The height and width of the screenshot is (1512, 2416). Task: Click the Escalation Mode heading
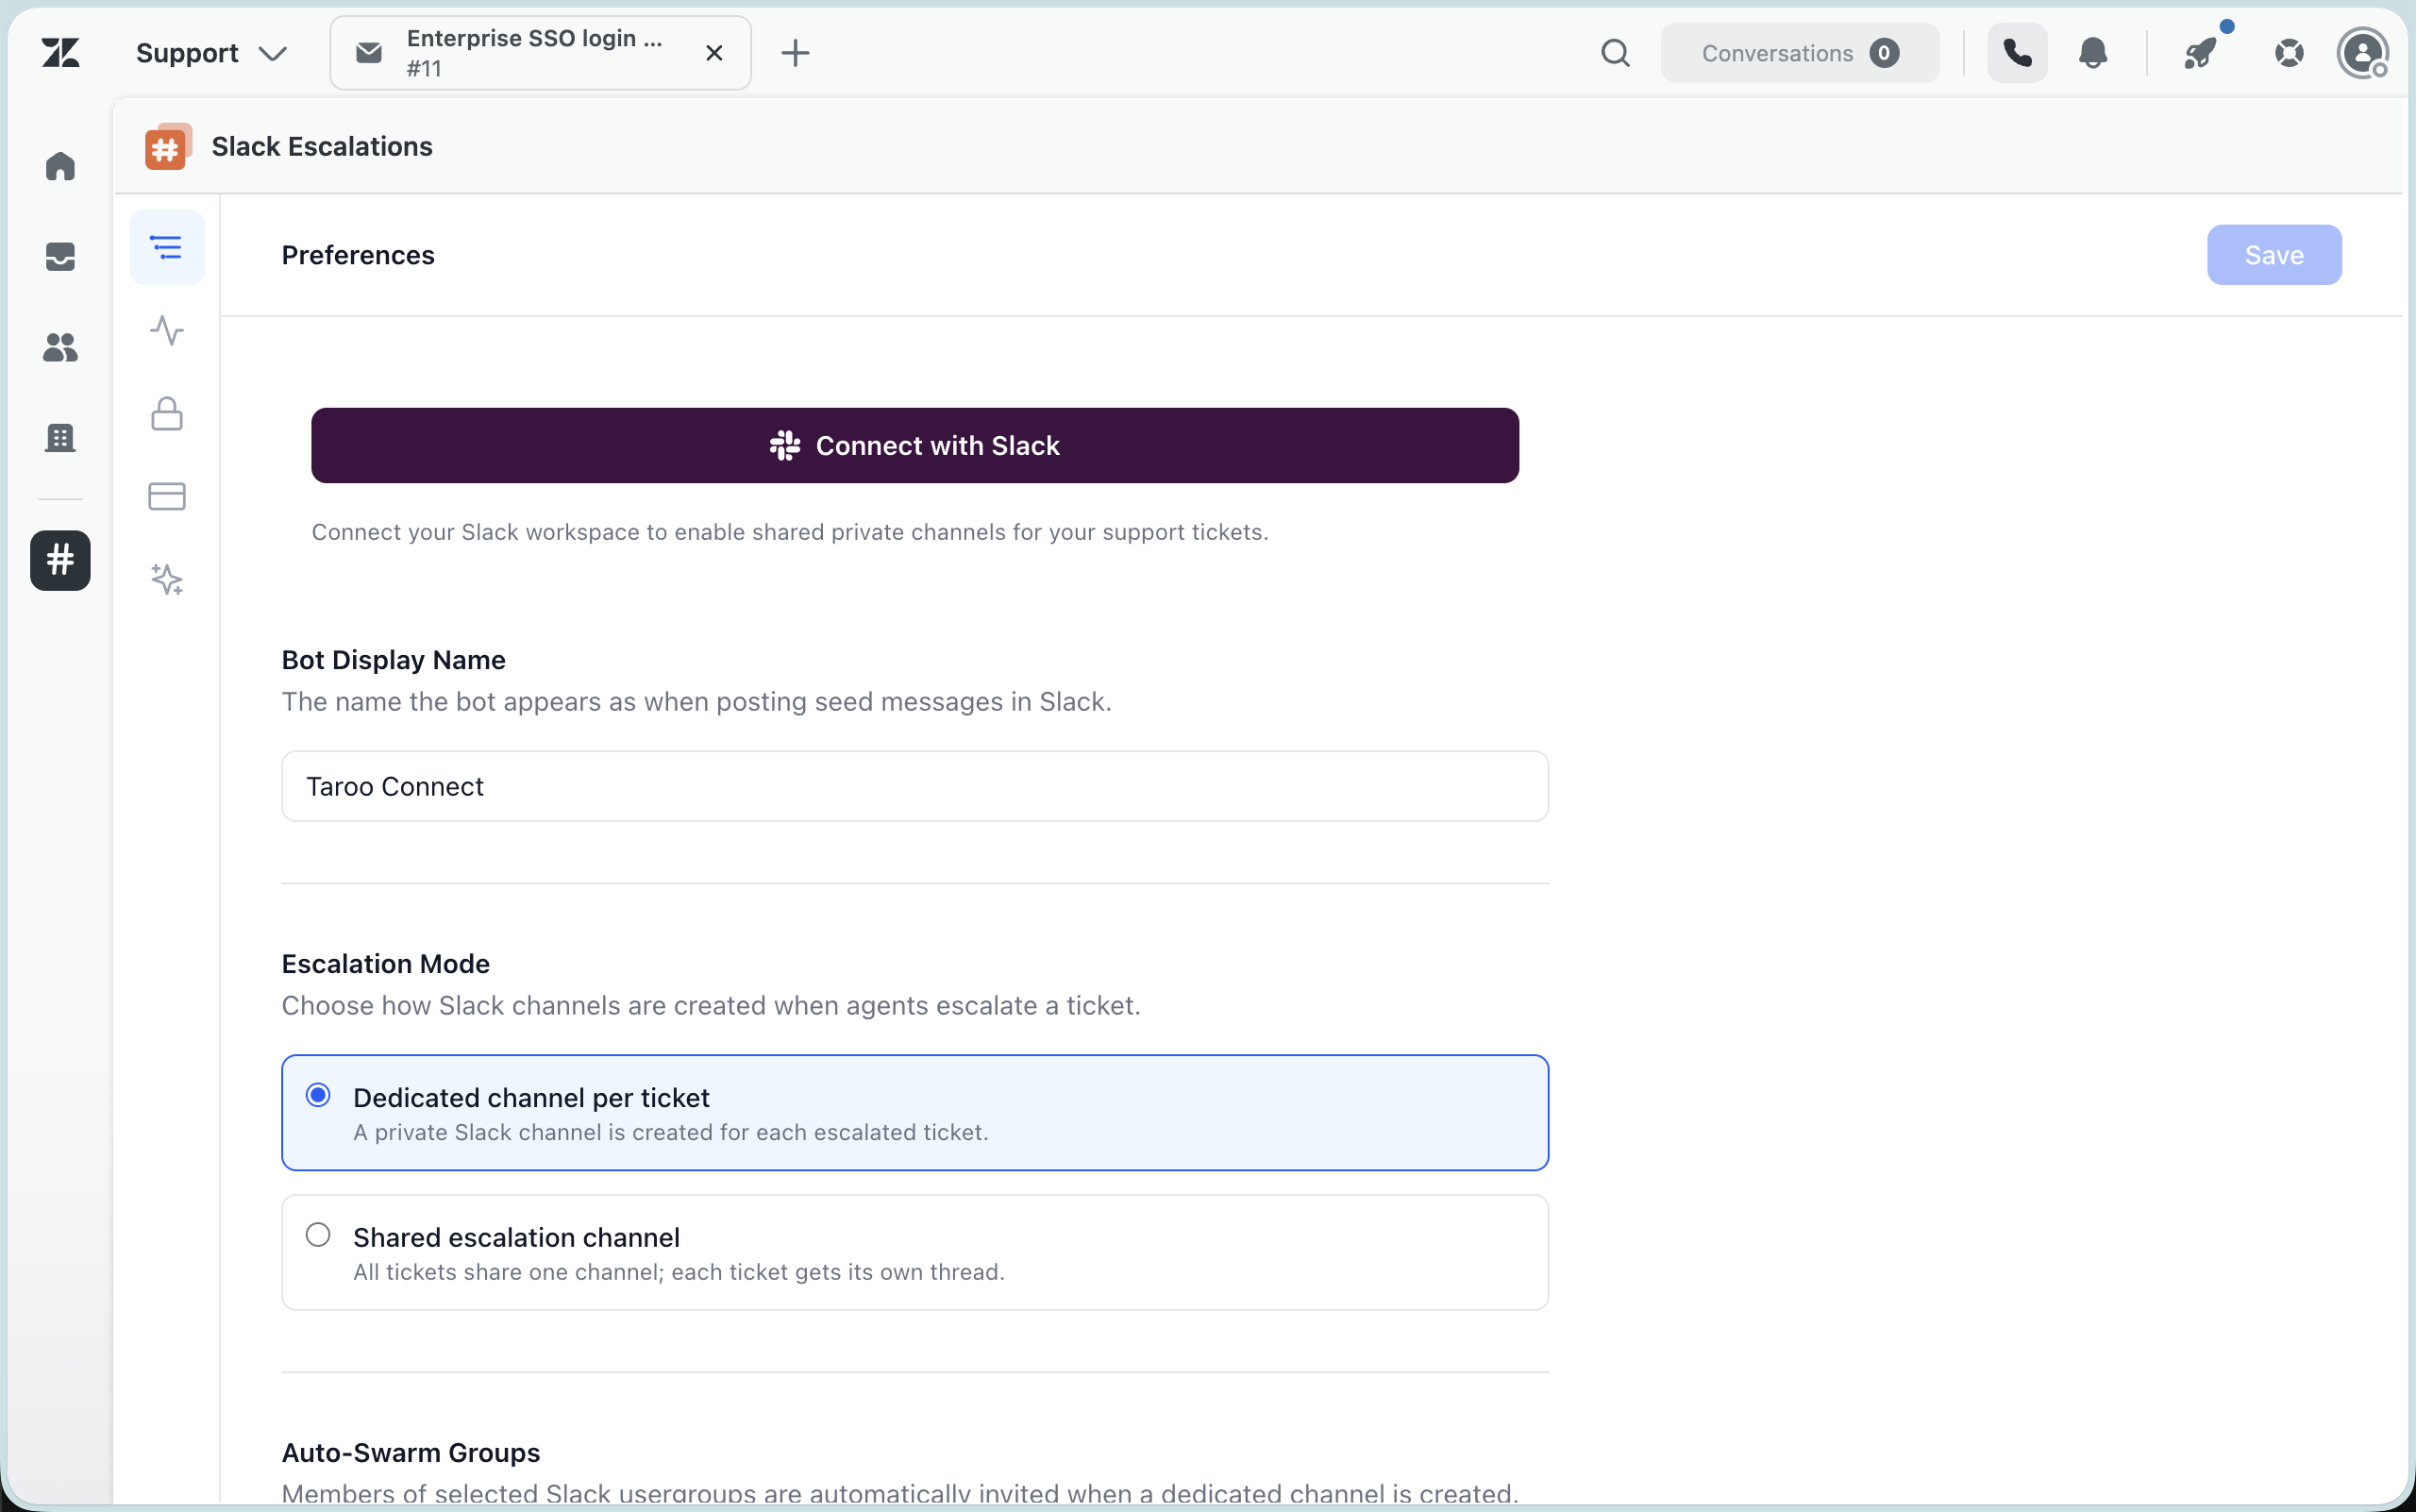[x=386, y=964]
